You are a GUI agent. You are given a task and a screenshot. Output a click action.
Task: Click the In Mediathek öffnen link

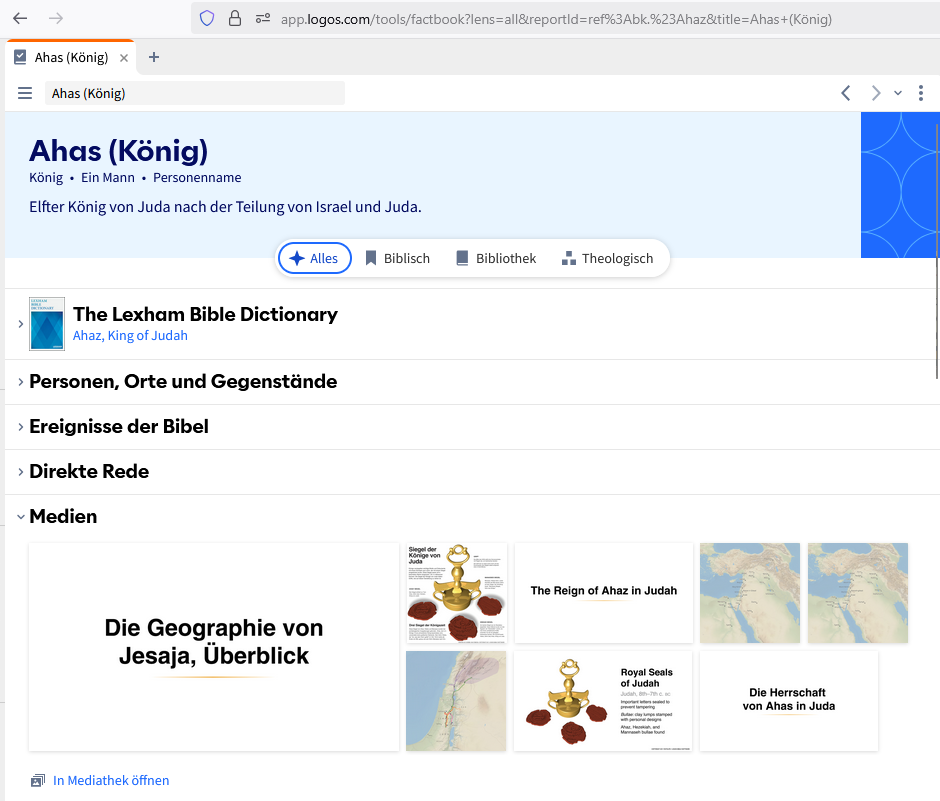[111, 781]
